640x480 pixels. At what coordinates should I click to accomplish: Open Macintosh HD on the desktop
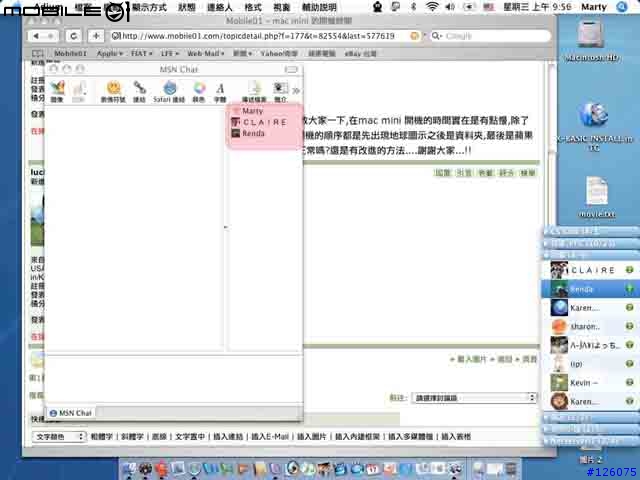pyautogui.click(x=591, y=41)
